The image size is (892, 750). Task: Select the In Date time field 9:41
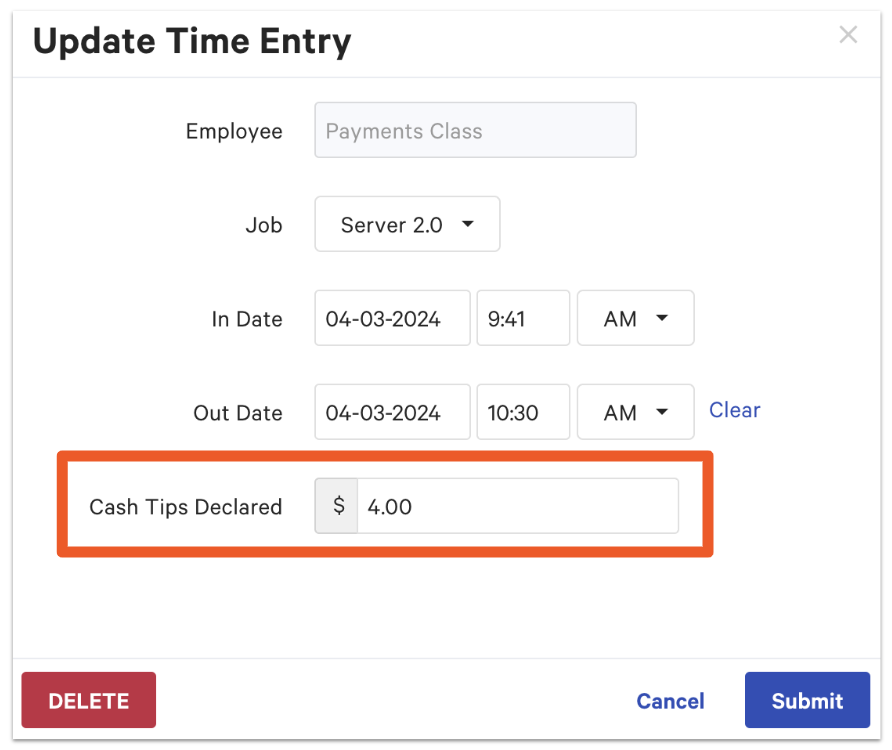[522, 319]
